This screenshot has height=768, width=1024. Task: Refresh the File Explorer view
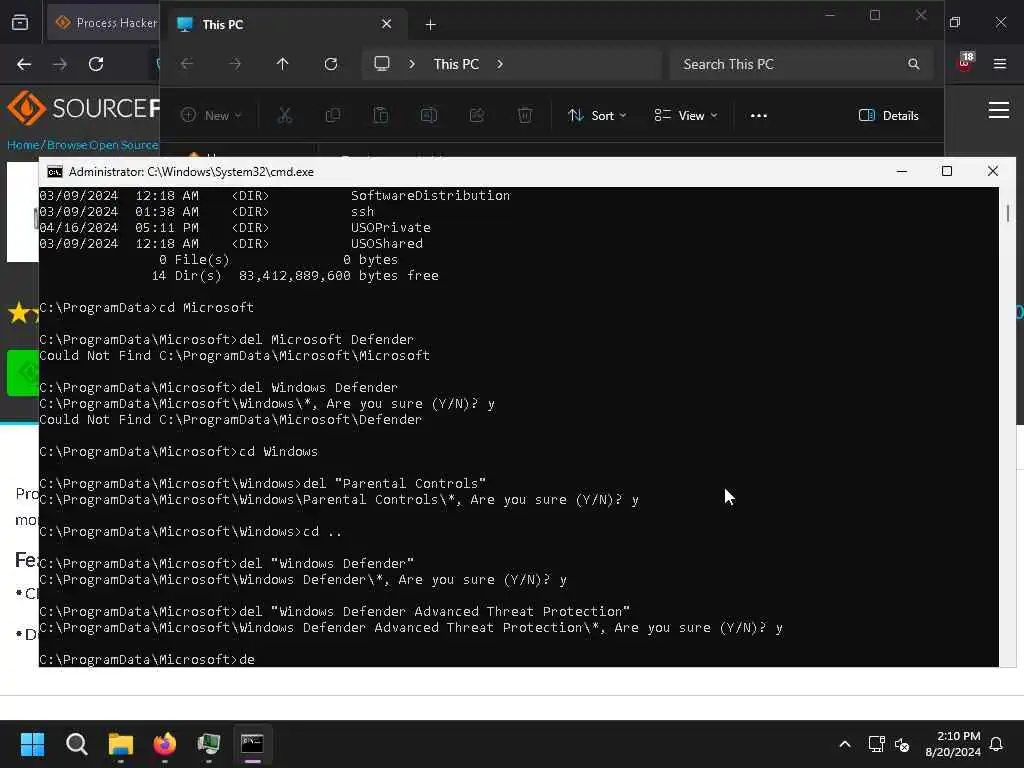(331, 64)
